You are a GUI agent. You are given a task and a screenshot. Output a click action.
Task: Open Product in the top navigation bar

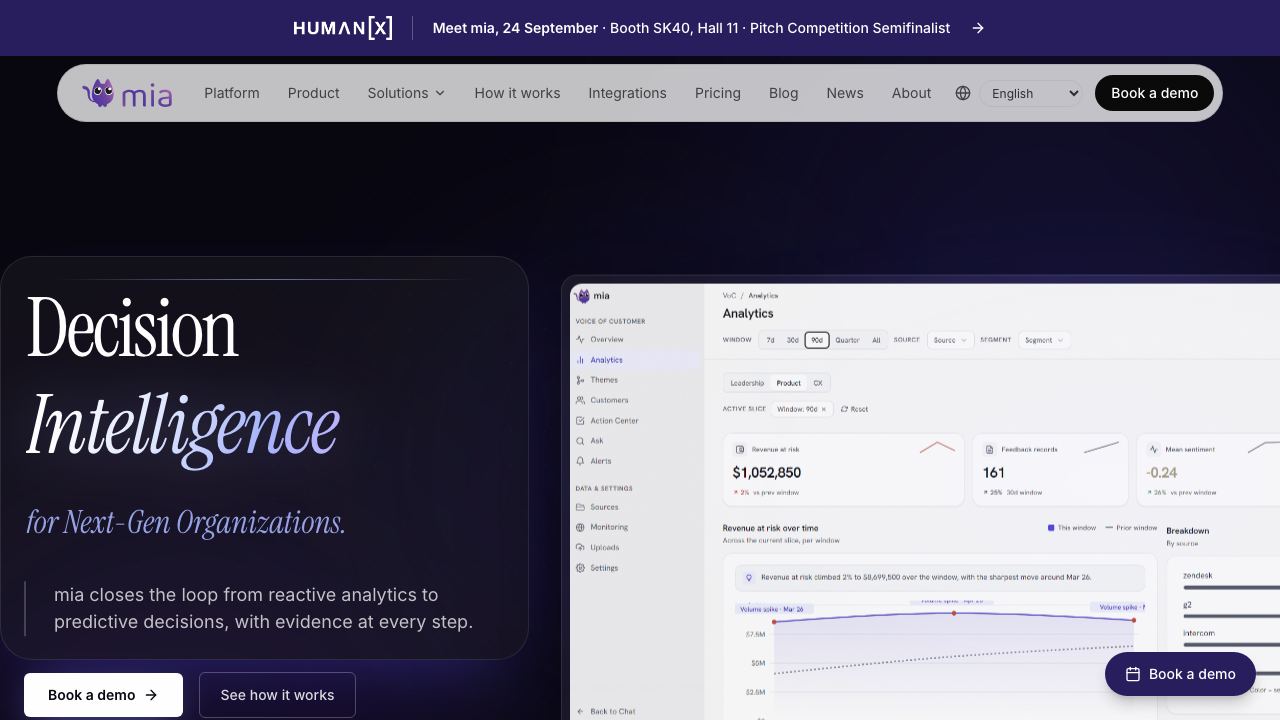point(314,93)
